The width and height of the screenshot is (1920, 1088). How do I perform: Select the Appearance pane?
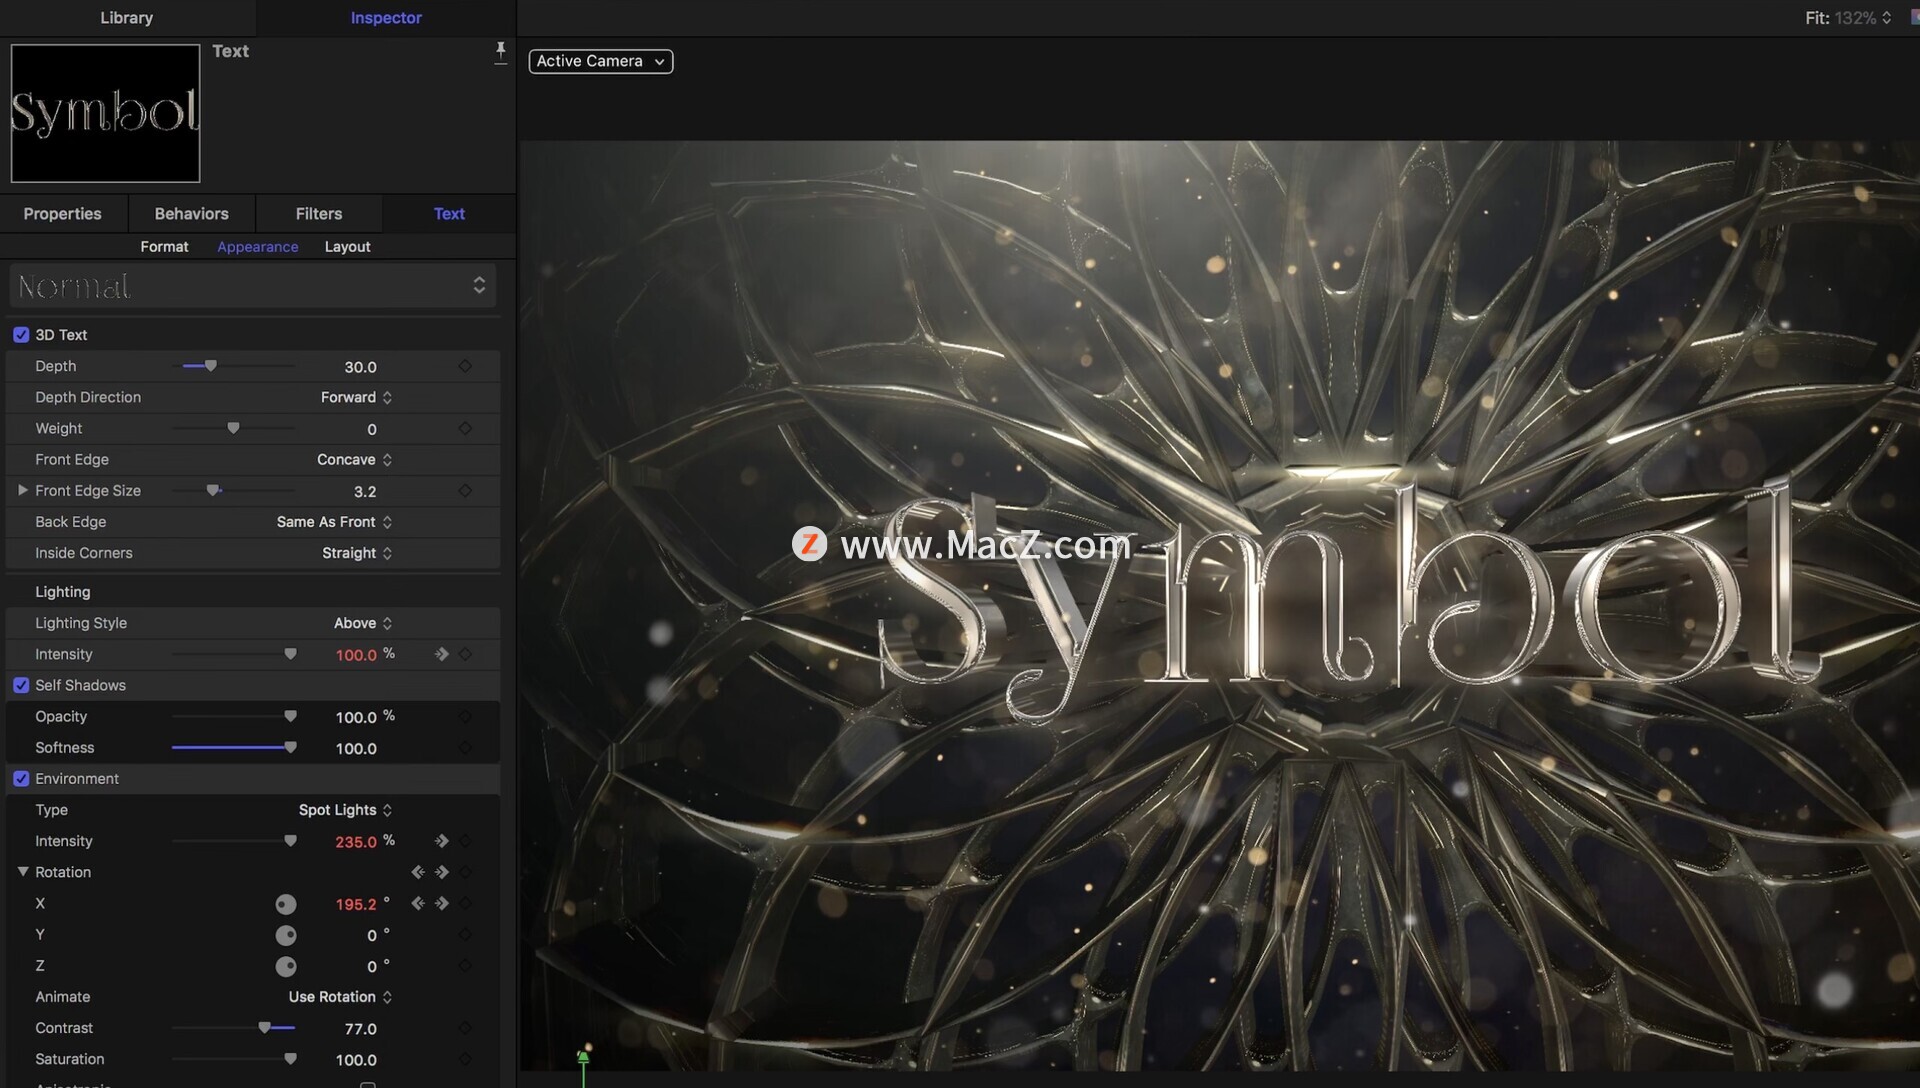click(x=258, y=246)
